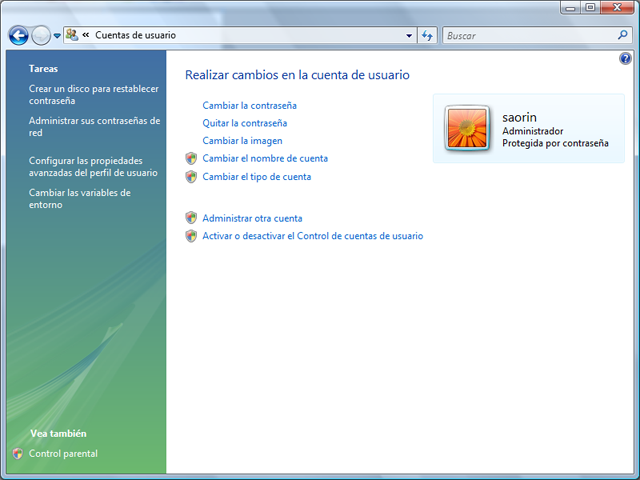Screen dimensions: 640x480
Task: Click the shield icon beside Administrar otra cuenta
Action: [191, 218]
